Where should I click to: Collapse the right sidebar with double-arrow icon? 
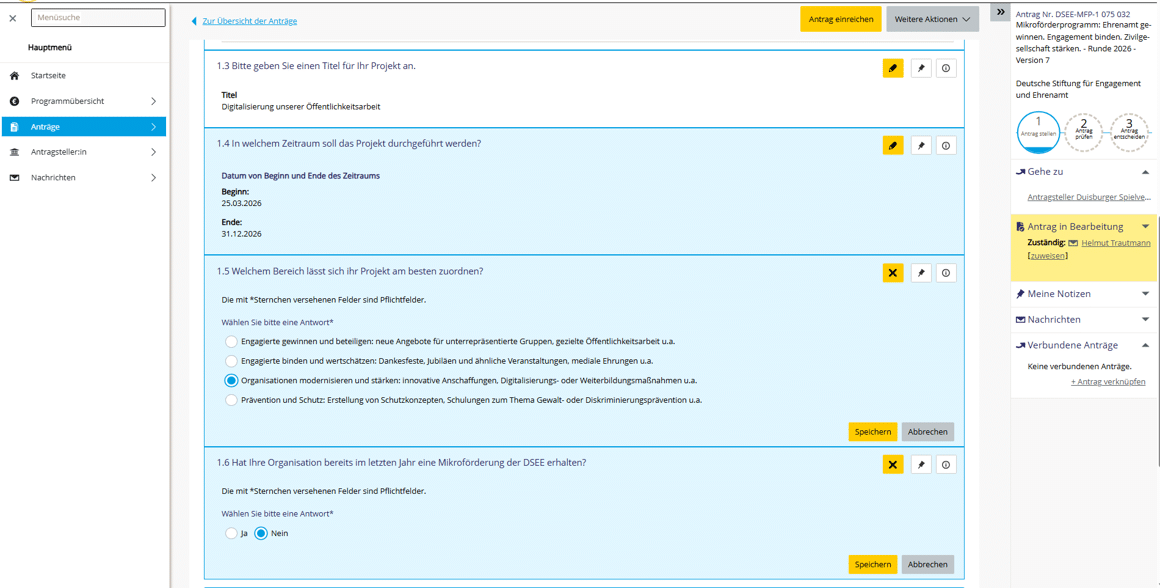coord(1000,12)
